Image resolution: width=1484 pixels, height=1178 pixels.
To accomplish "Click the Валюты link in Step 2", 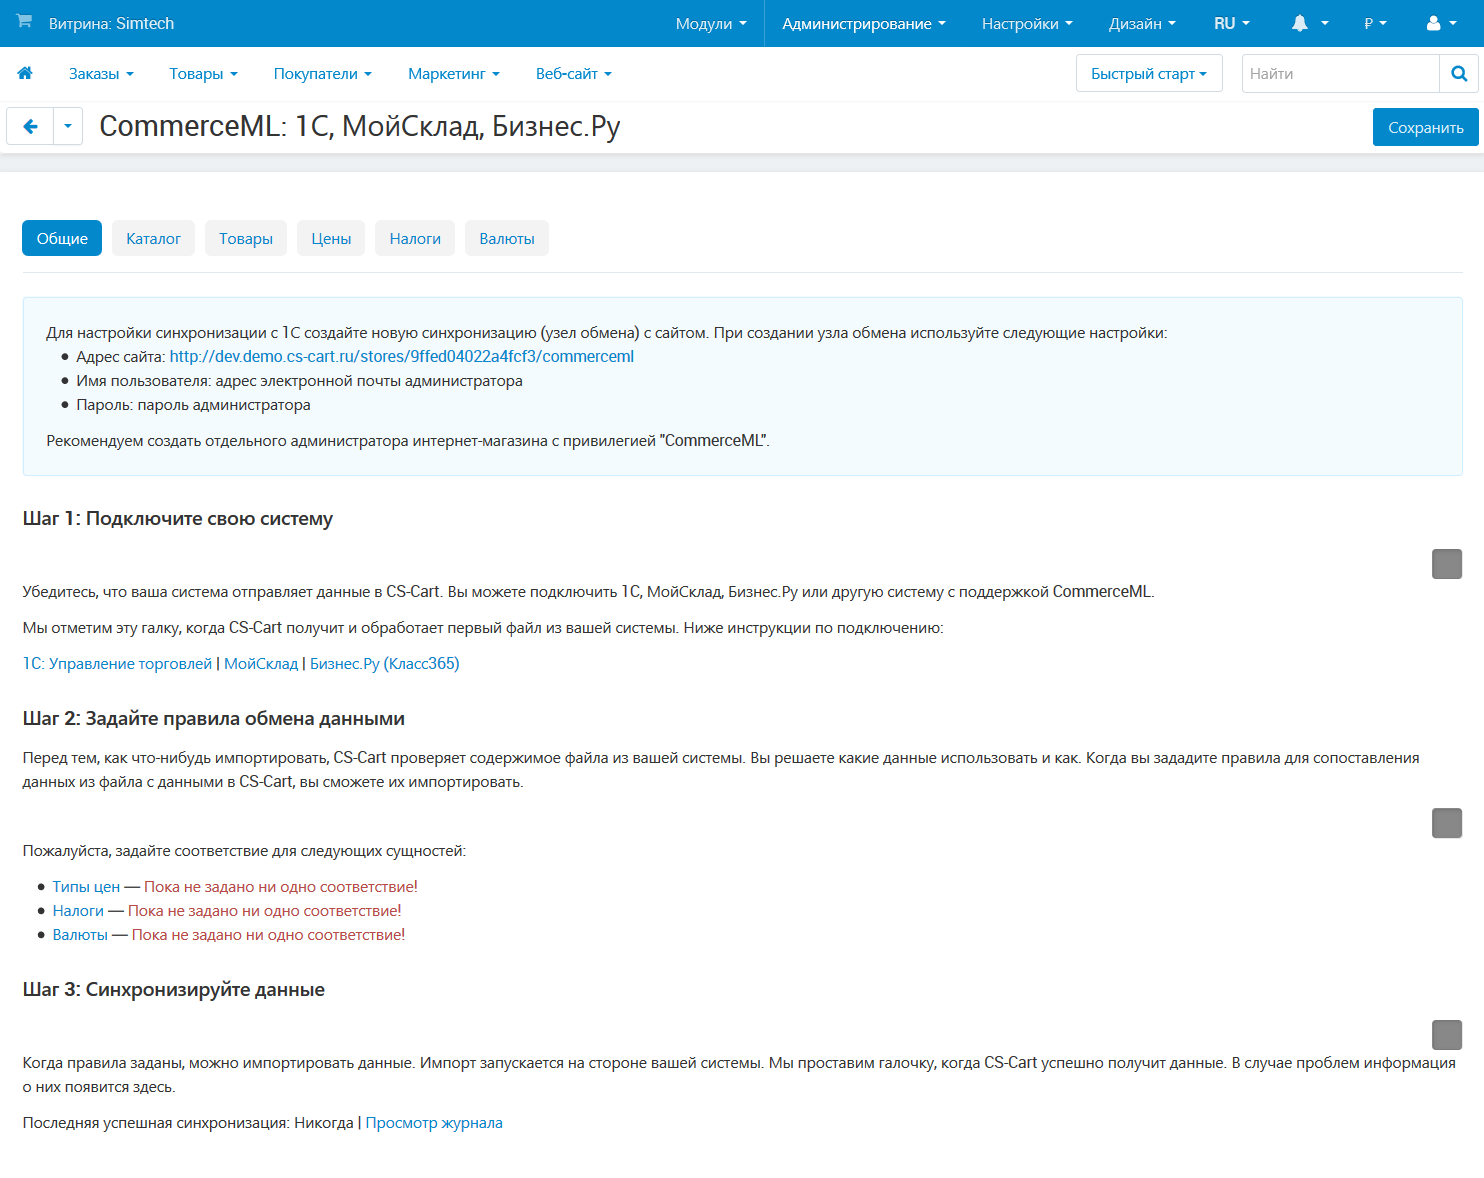I will (80, 934).
